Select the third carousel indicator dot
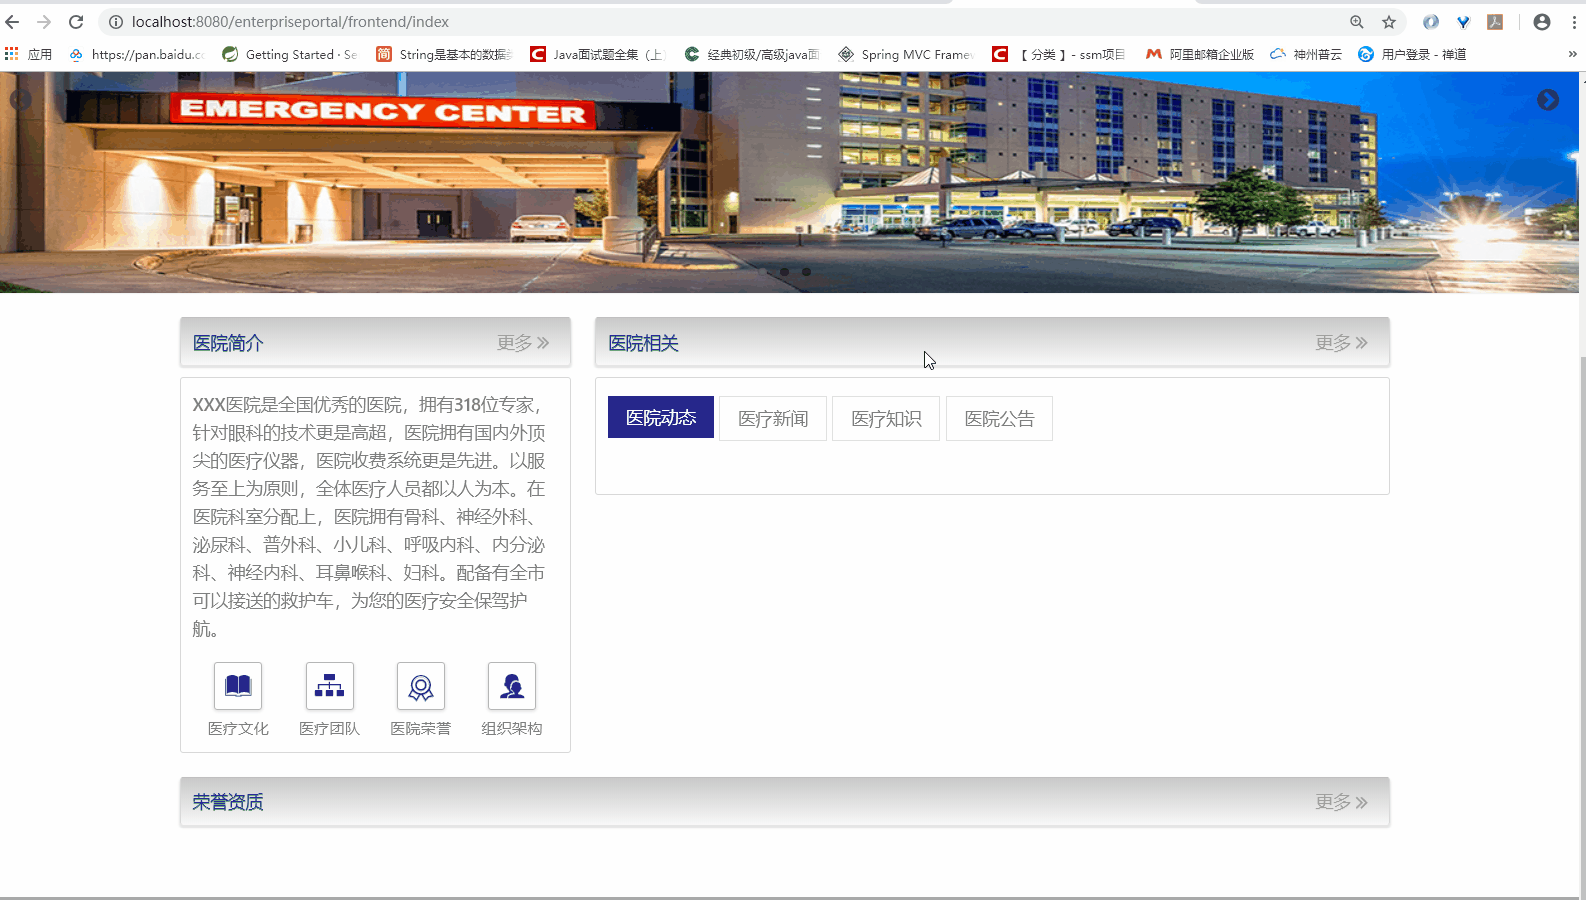Screen dimensions: 1586x900 [806, 272]
